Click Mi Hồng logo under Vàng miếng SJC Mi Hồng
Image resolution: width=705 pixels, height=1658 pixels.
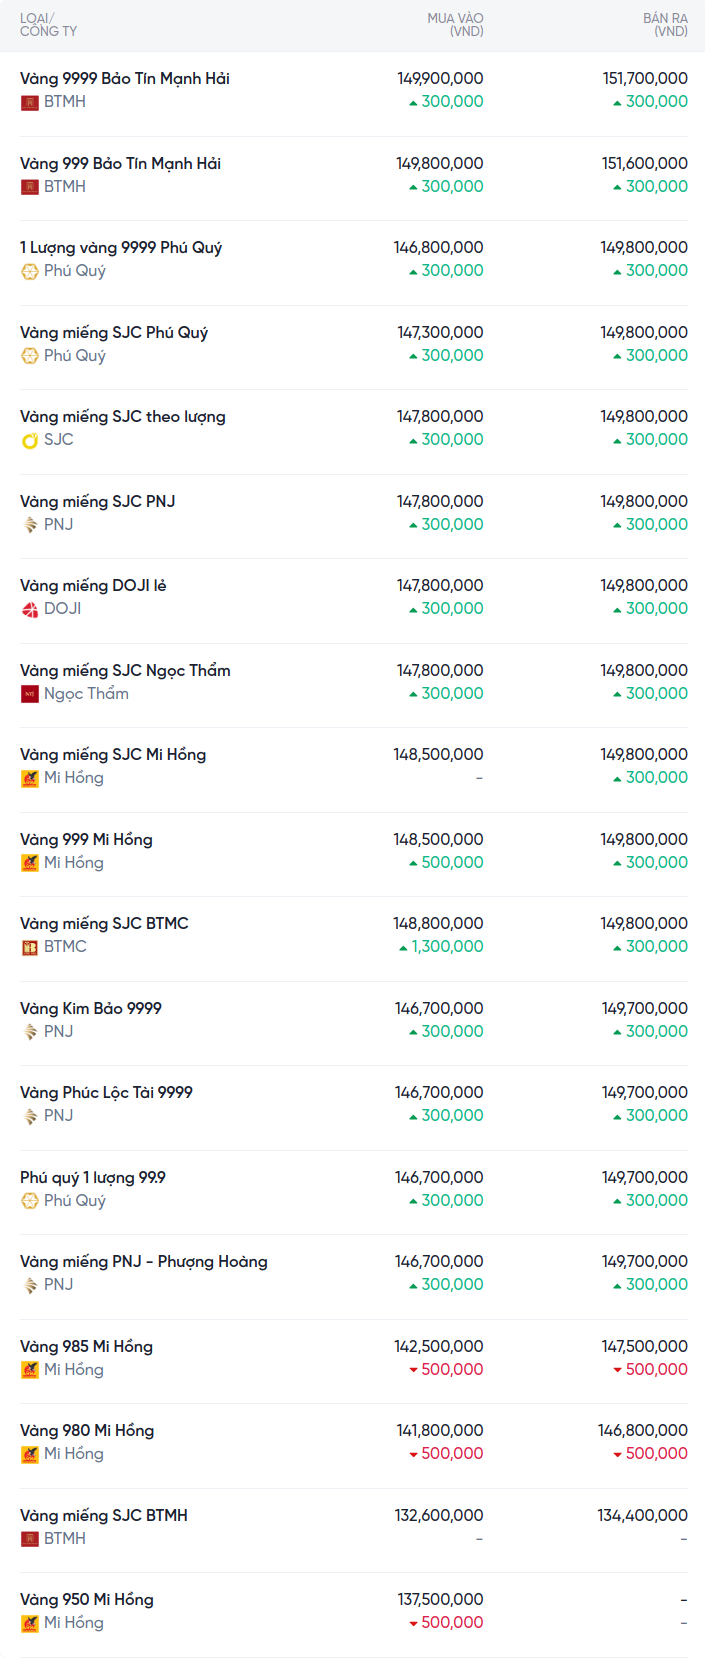tap(30, 778)
